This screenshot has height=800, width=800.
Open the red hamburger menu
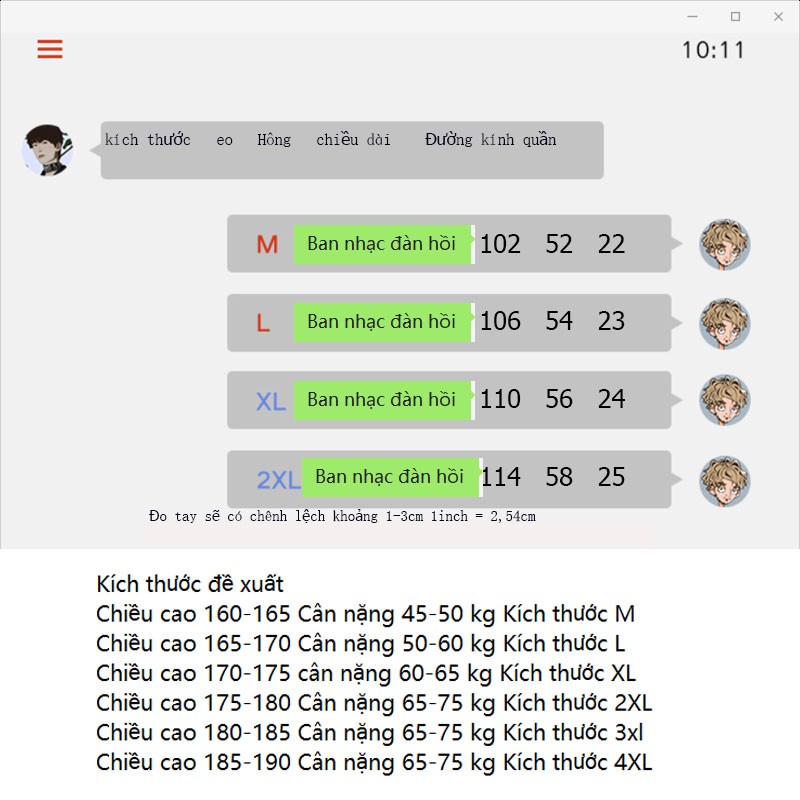click(49, 49)
